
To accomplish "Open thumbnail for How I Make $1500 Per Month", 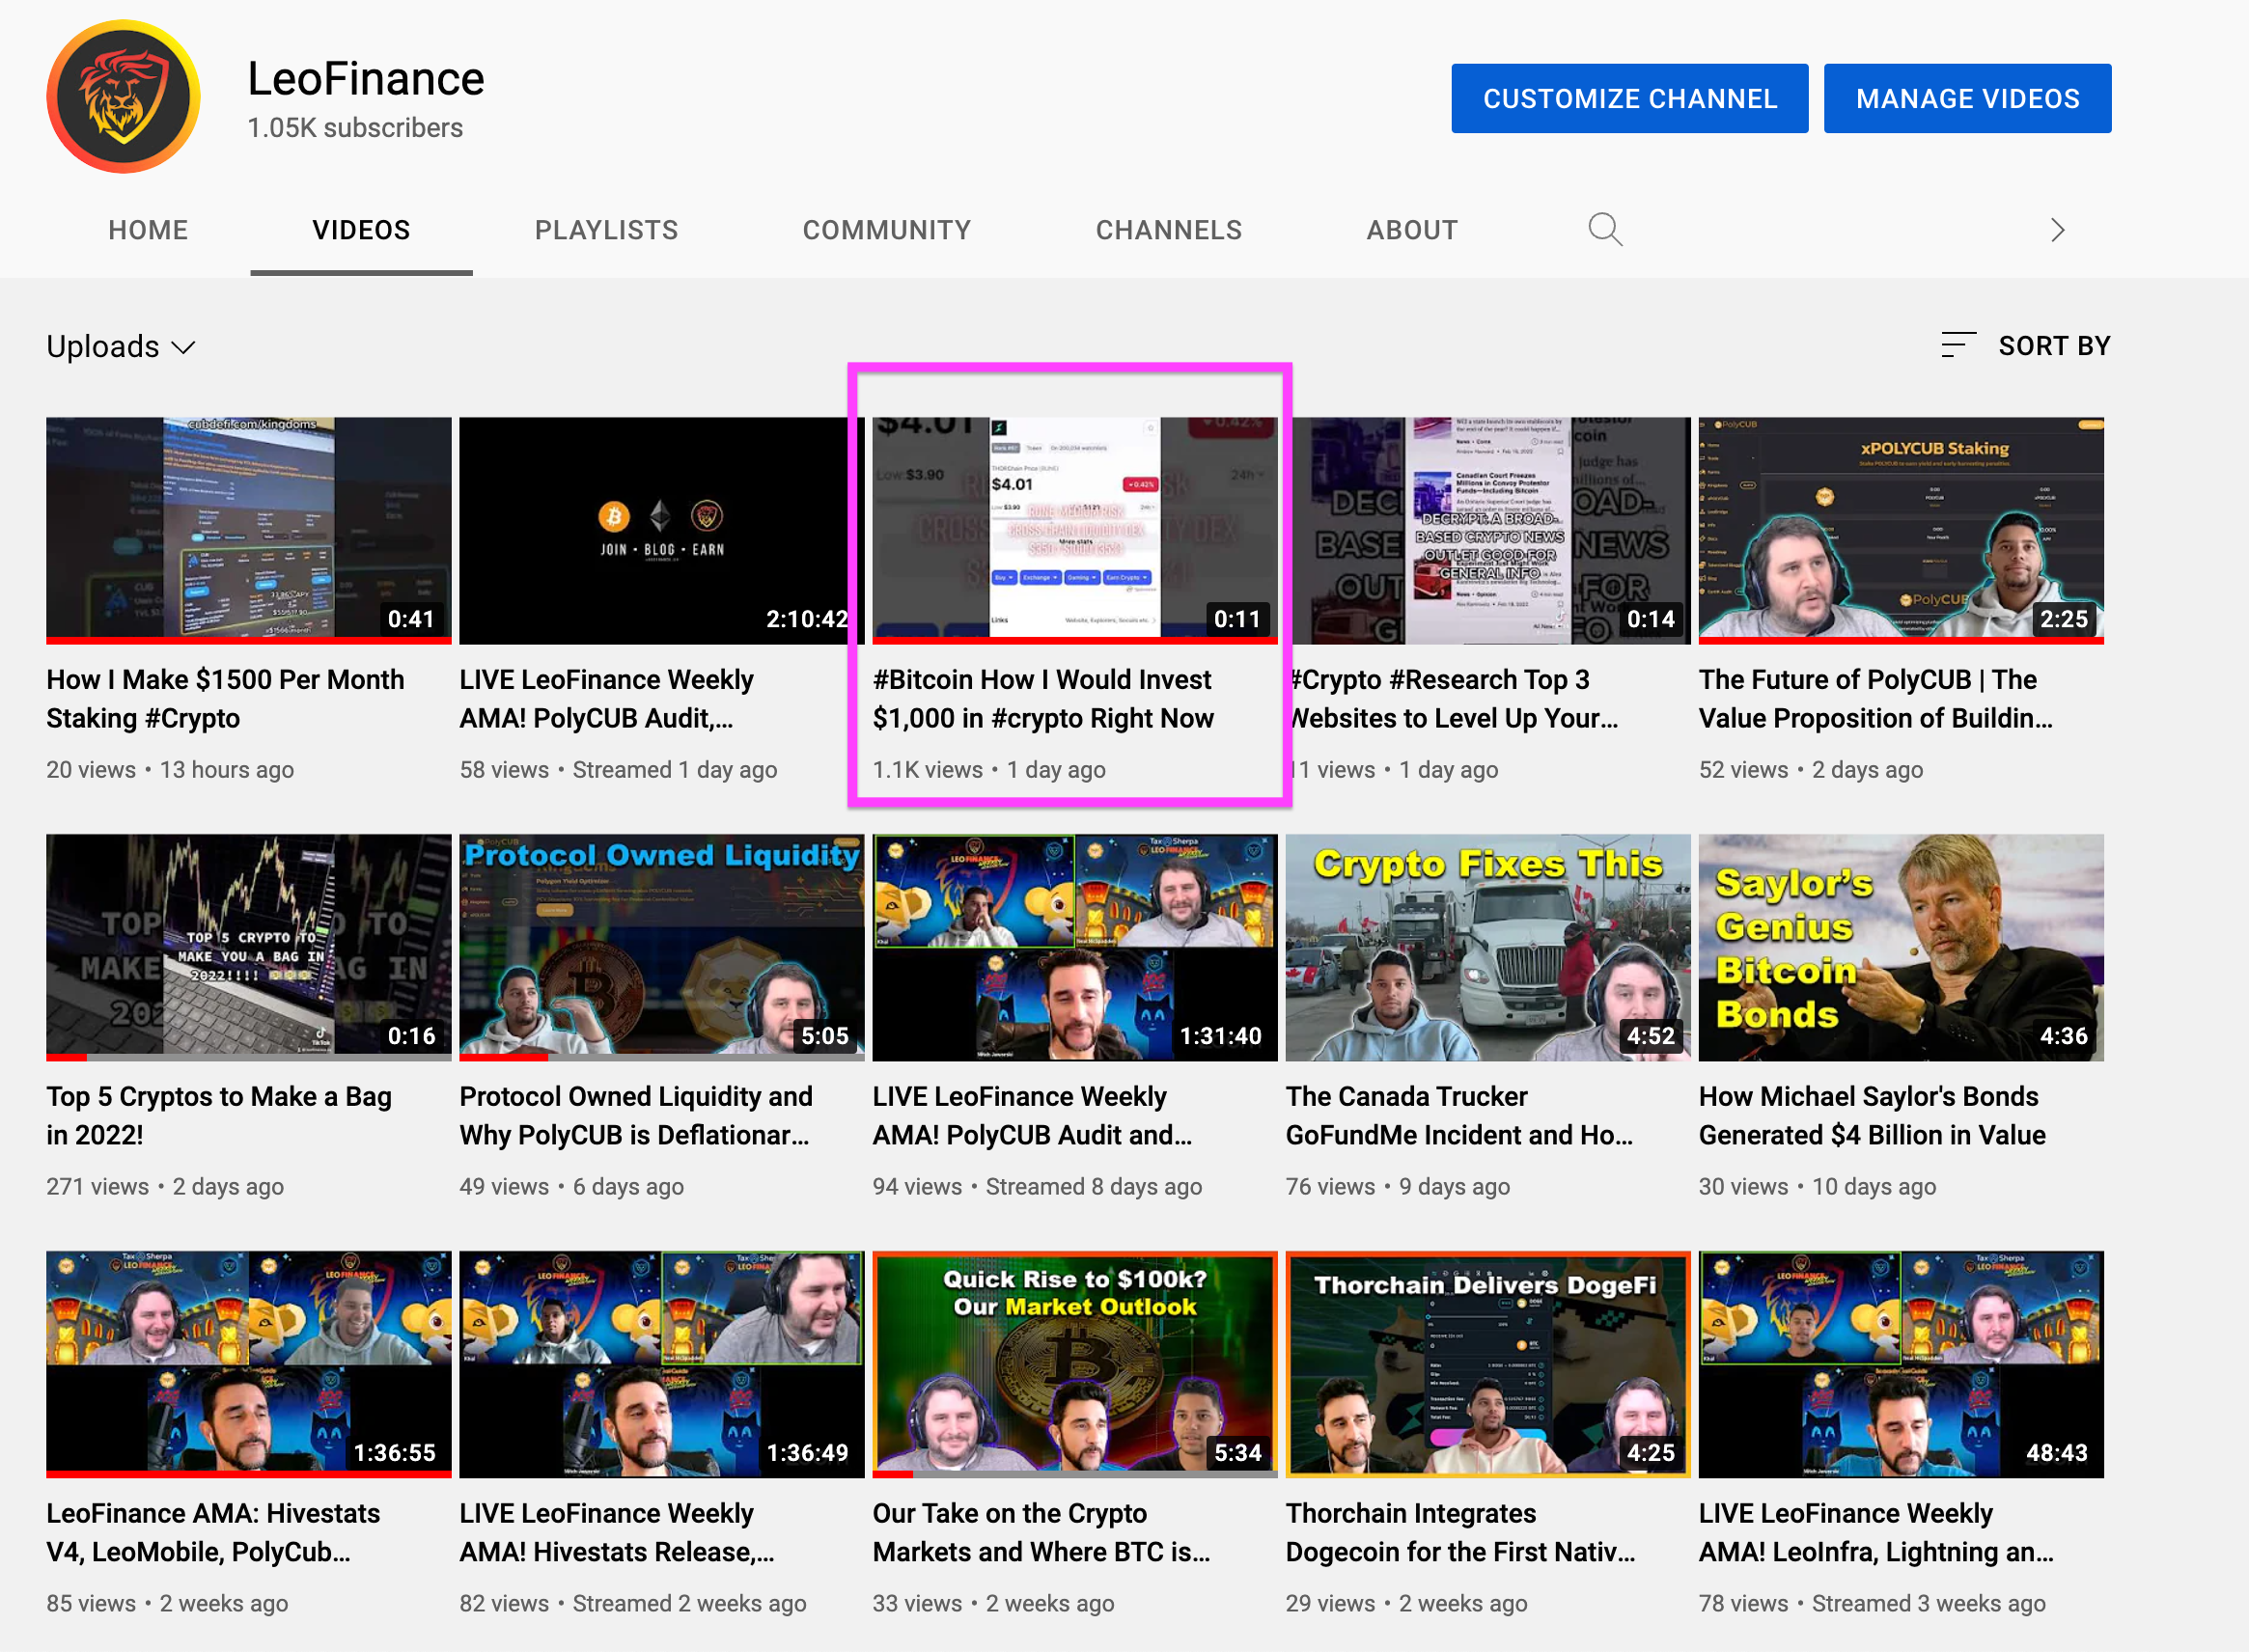I will pyautogui.click(x=248, y=530).
